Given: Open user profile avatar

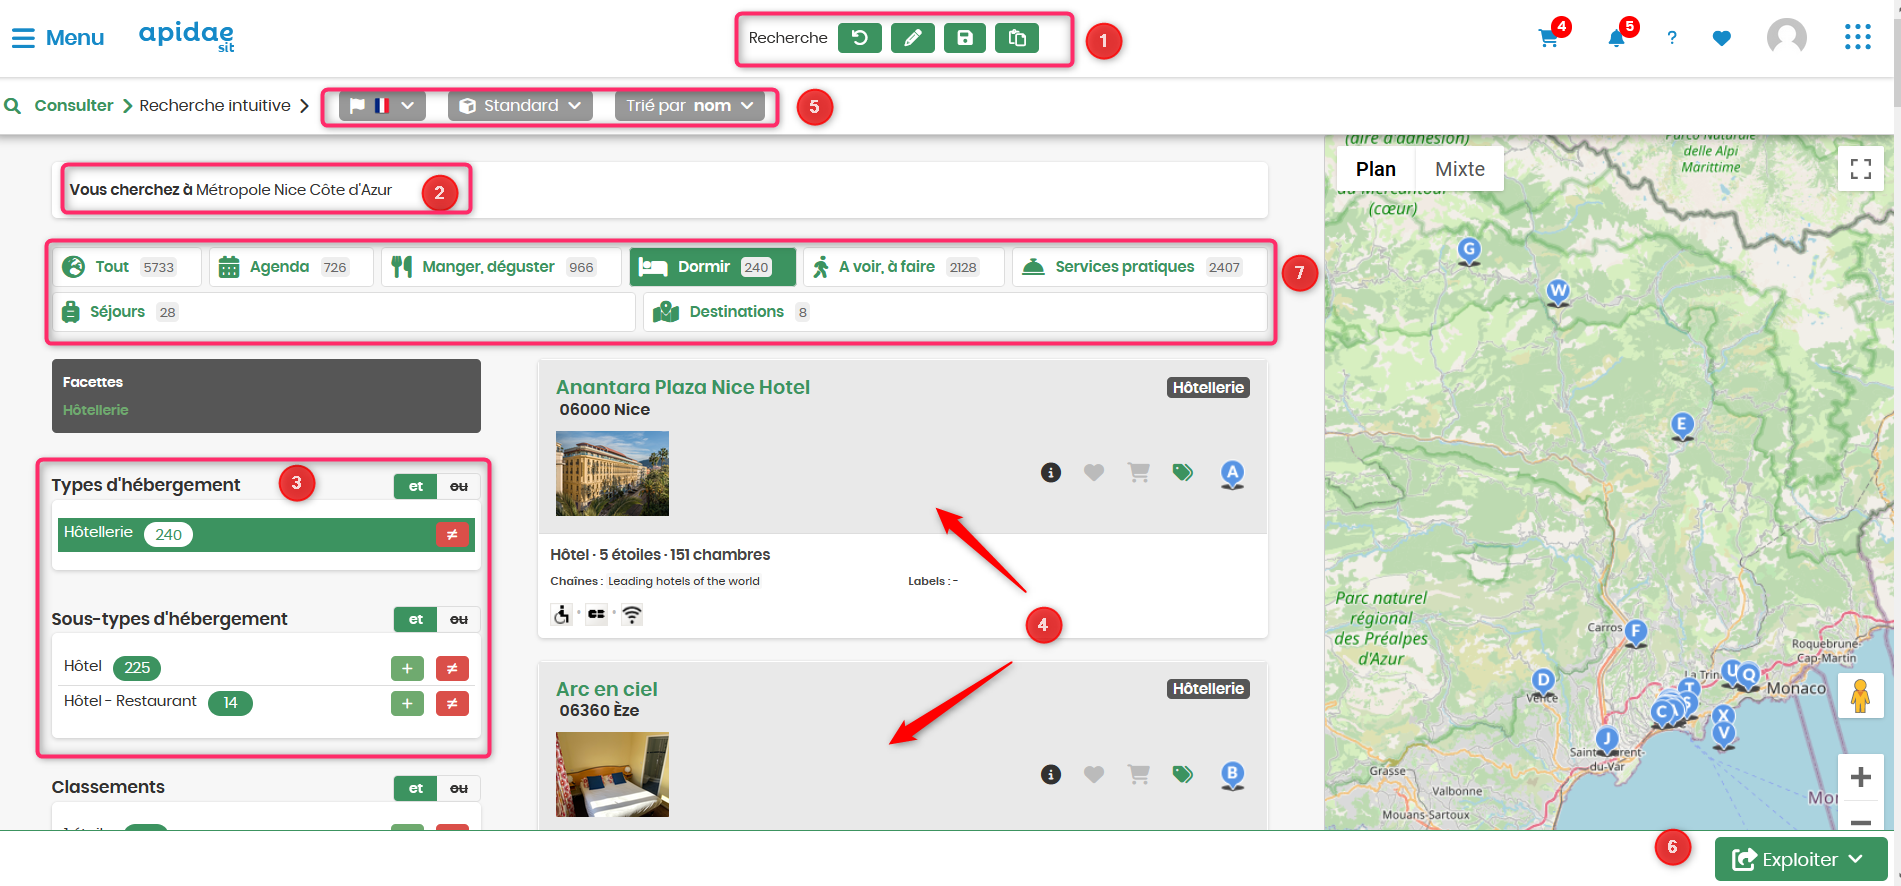Looking at the screenshot, I should coord(1787,38).
